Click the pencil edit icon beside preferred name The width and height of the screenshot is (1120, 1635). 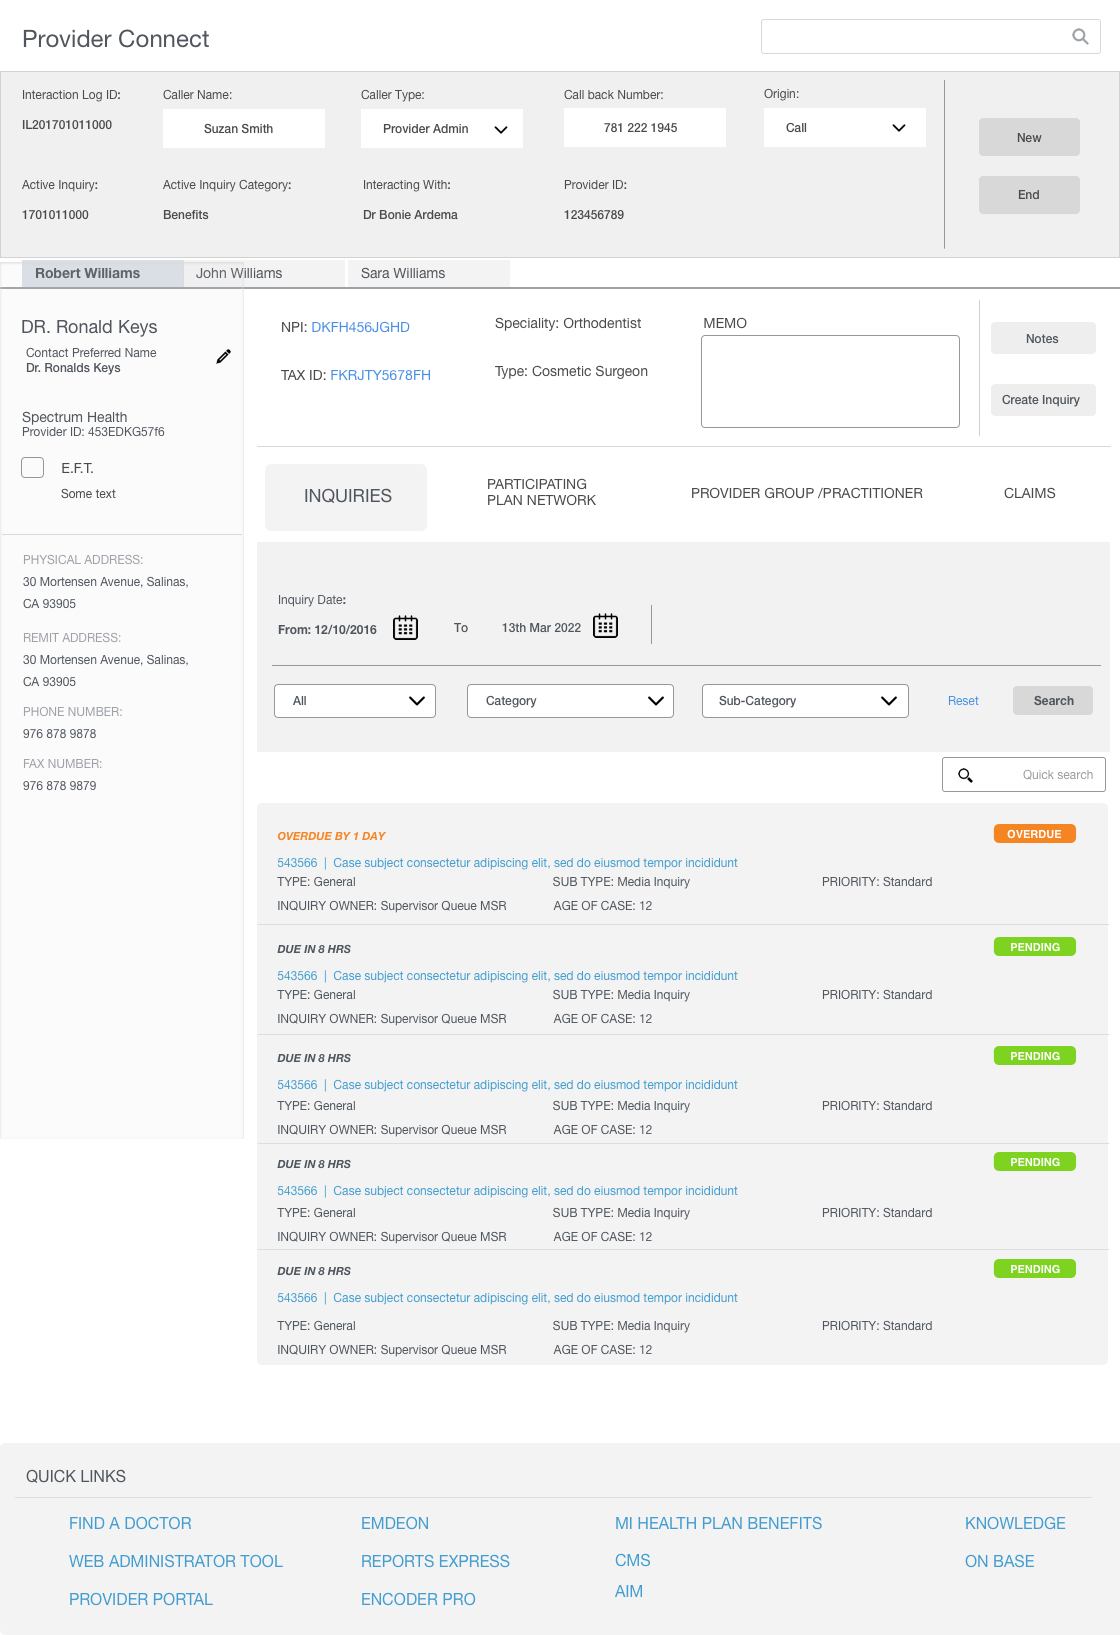tap(223, 357)
